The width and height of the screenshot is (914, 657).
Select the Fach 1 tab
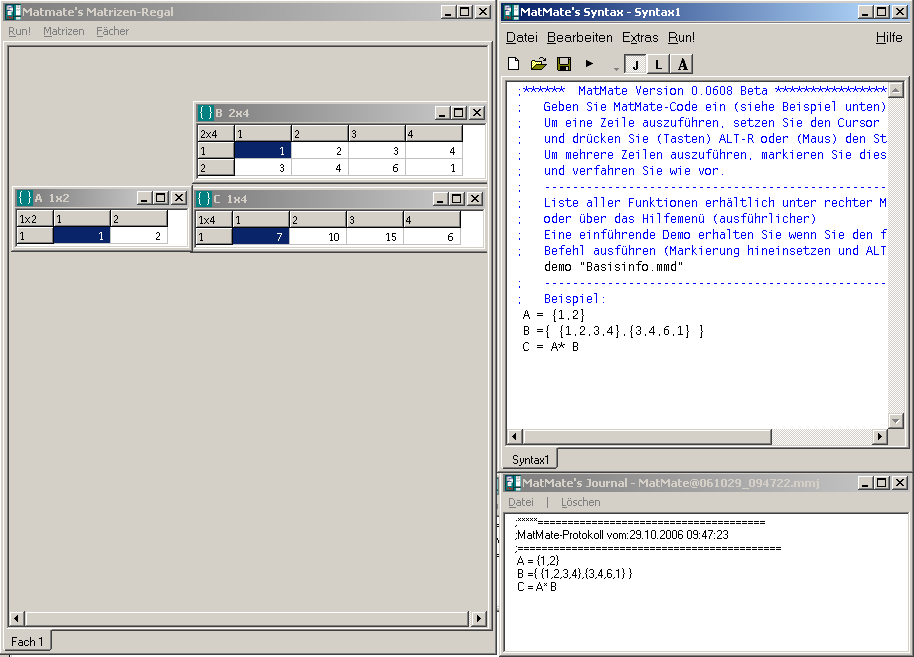(27, 641)
